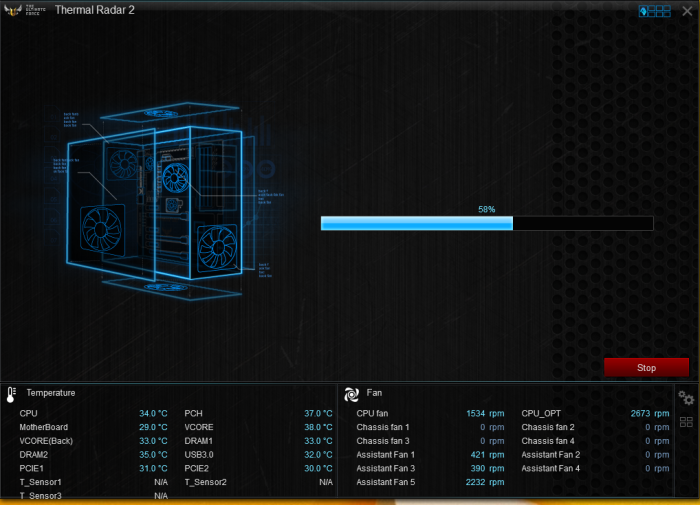Click the DRAM1 temperature label
This screenshot has height=505, width=700.
pos(198,441)
